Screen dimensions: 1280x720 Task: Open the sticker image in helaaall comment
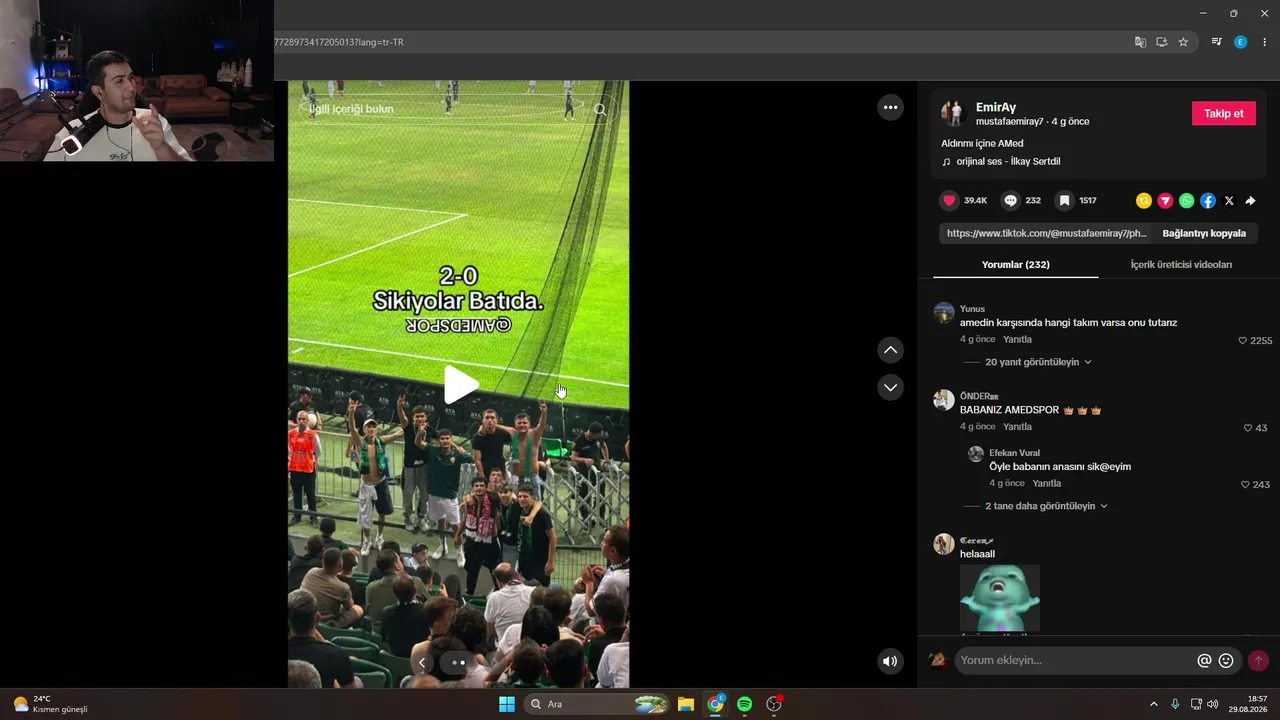[x=1000, y=598]
